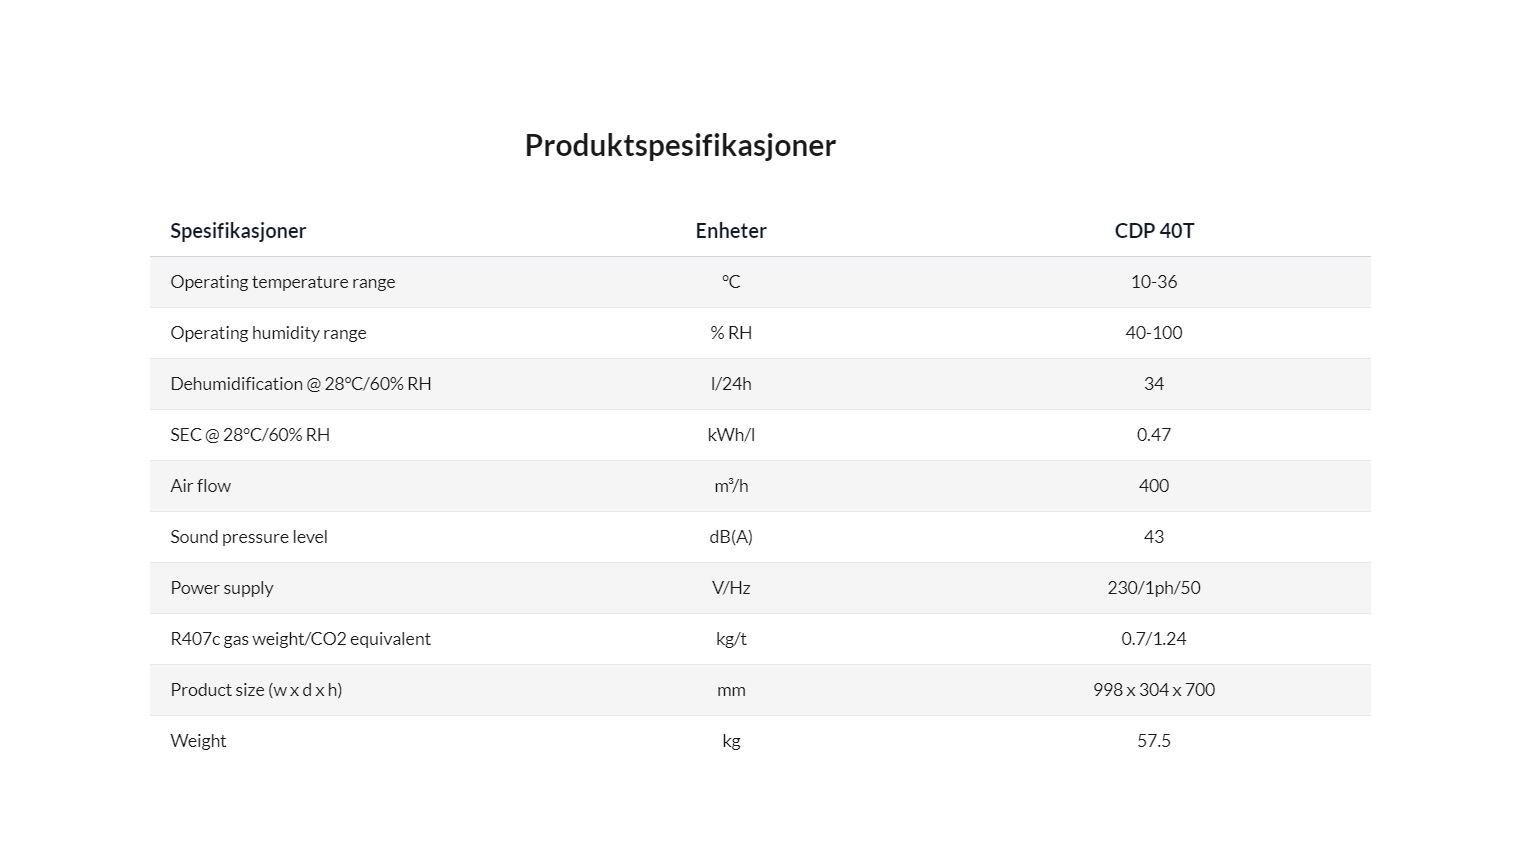Click the 998 x 304 x 700 size value
This screenshot has height=864, width=1536.
click(x=1154, y=690)
